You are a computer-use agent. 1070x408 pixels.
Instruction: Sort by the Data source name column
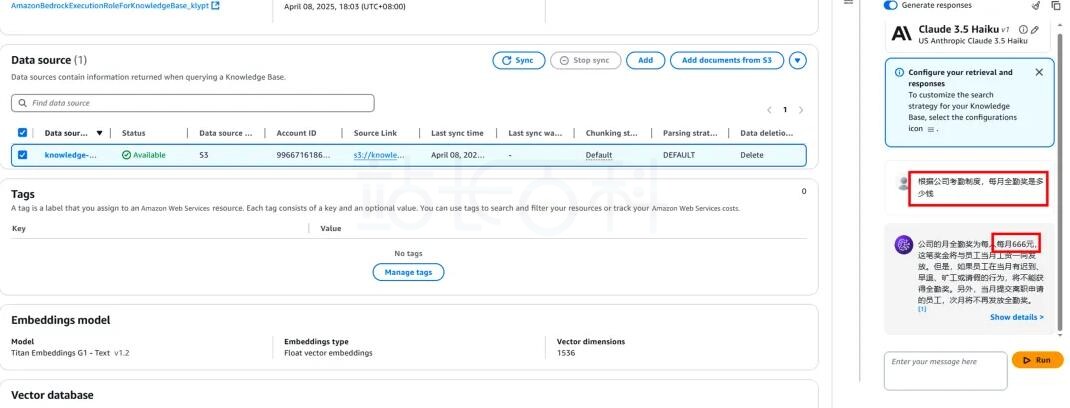pyautogui.click(x=99, y=133)
